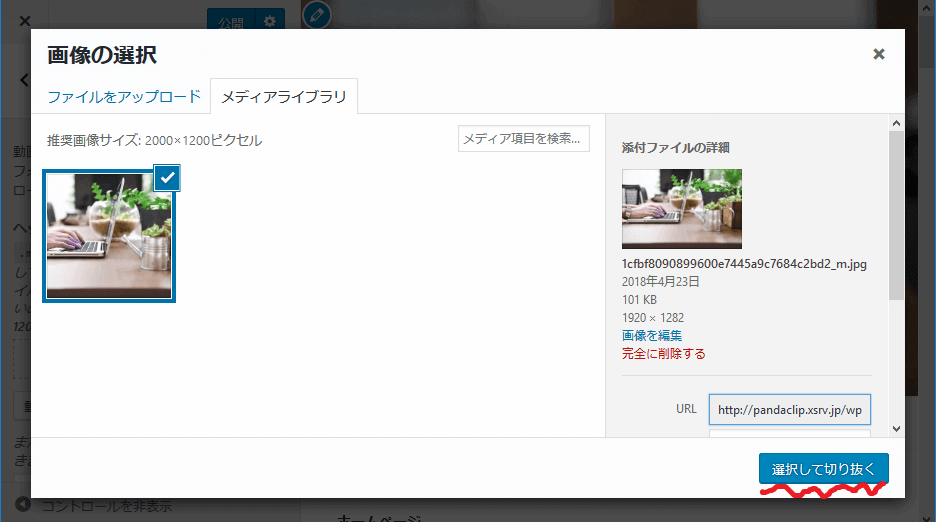Image resolution: width=936 pixels, height=522 pixels.
Task: Select the laptop image thumbnail in library
Action: [x=109, y=236]
